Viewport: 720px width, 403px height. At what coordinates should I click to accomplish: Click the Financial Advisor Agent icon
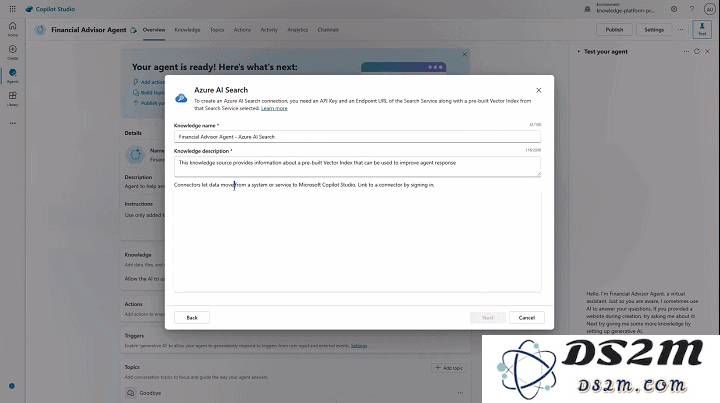(x=40, y=30)
